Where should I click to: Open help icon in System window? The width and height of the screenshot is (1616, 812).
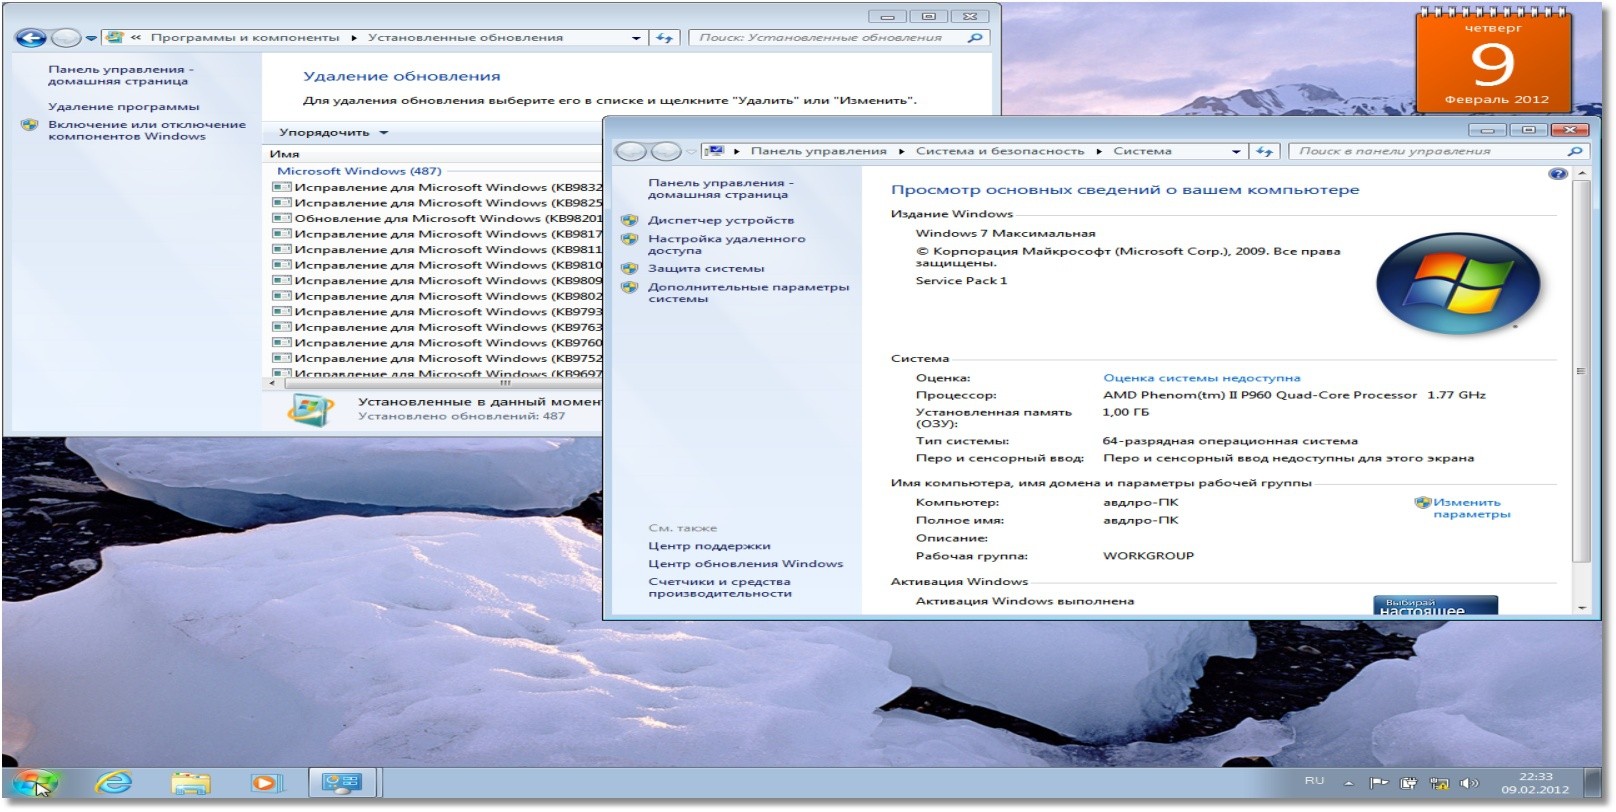click(x=1557, y=174)
